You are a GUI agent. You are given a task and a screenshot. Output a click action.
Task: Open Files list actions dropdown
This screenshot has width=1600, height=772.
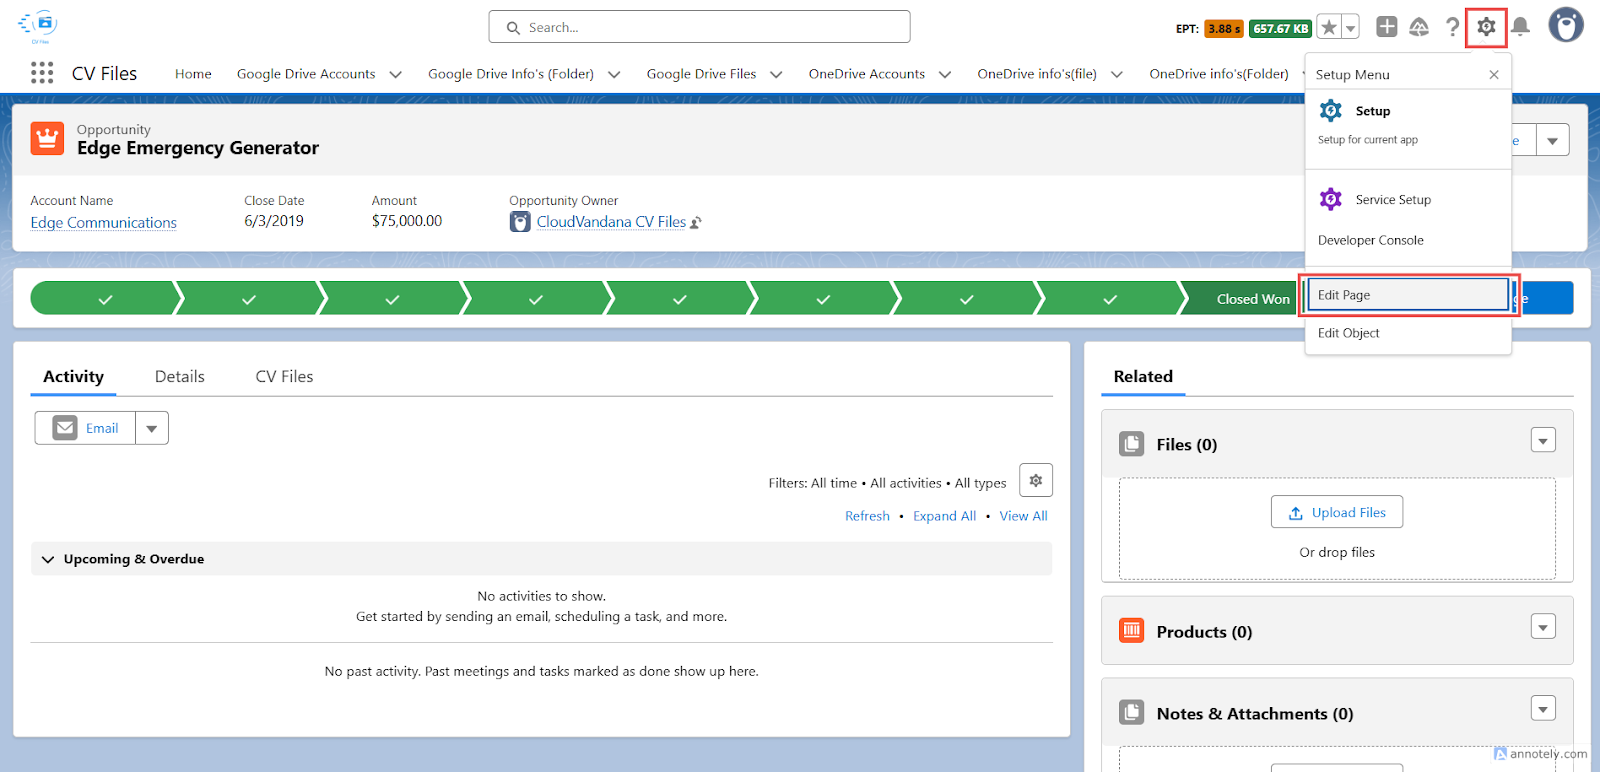(x=1543, y=440)
